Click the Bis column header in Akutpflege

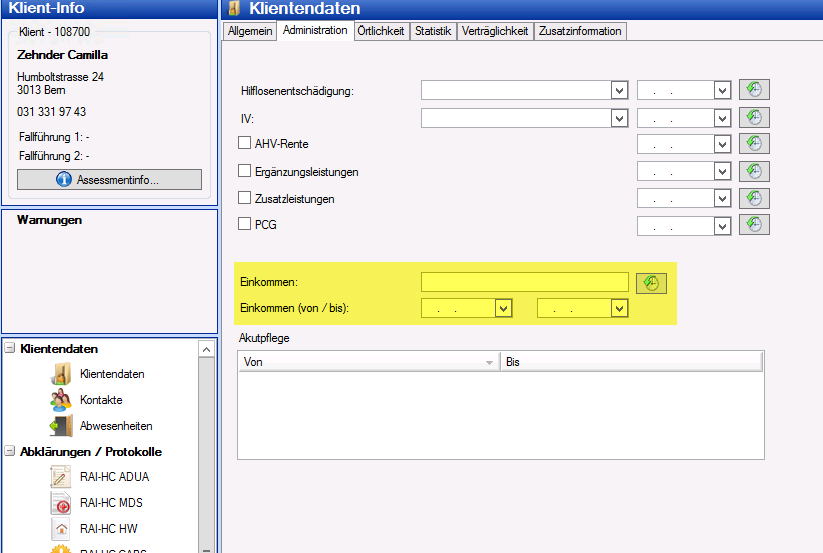point(631,362)
